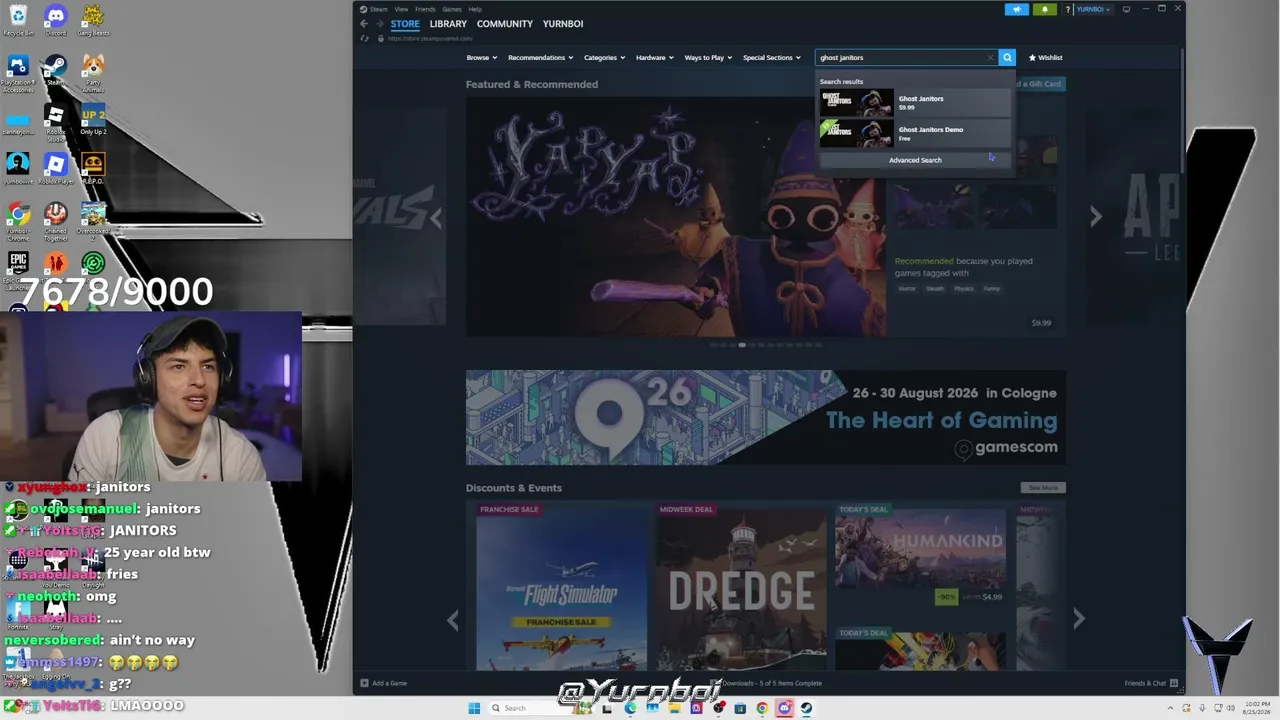Click the Steam help question mark icon
1280x720 pixels.
1068,9
